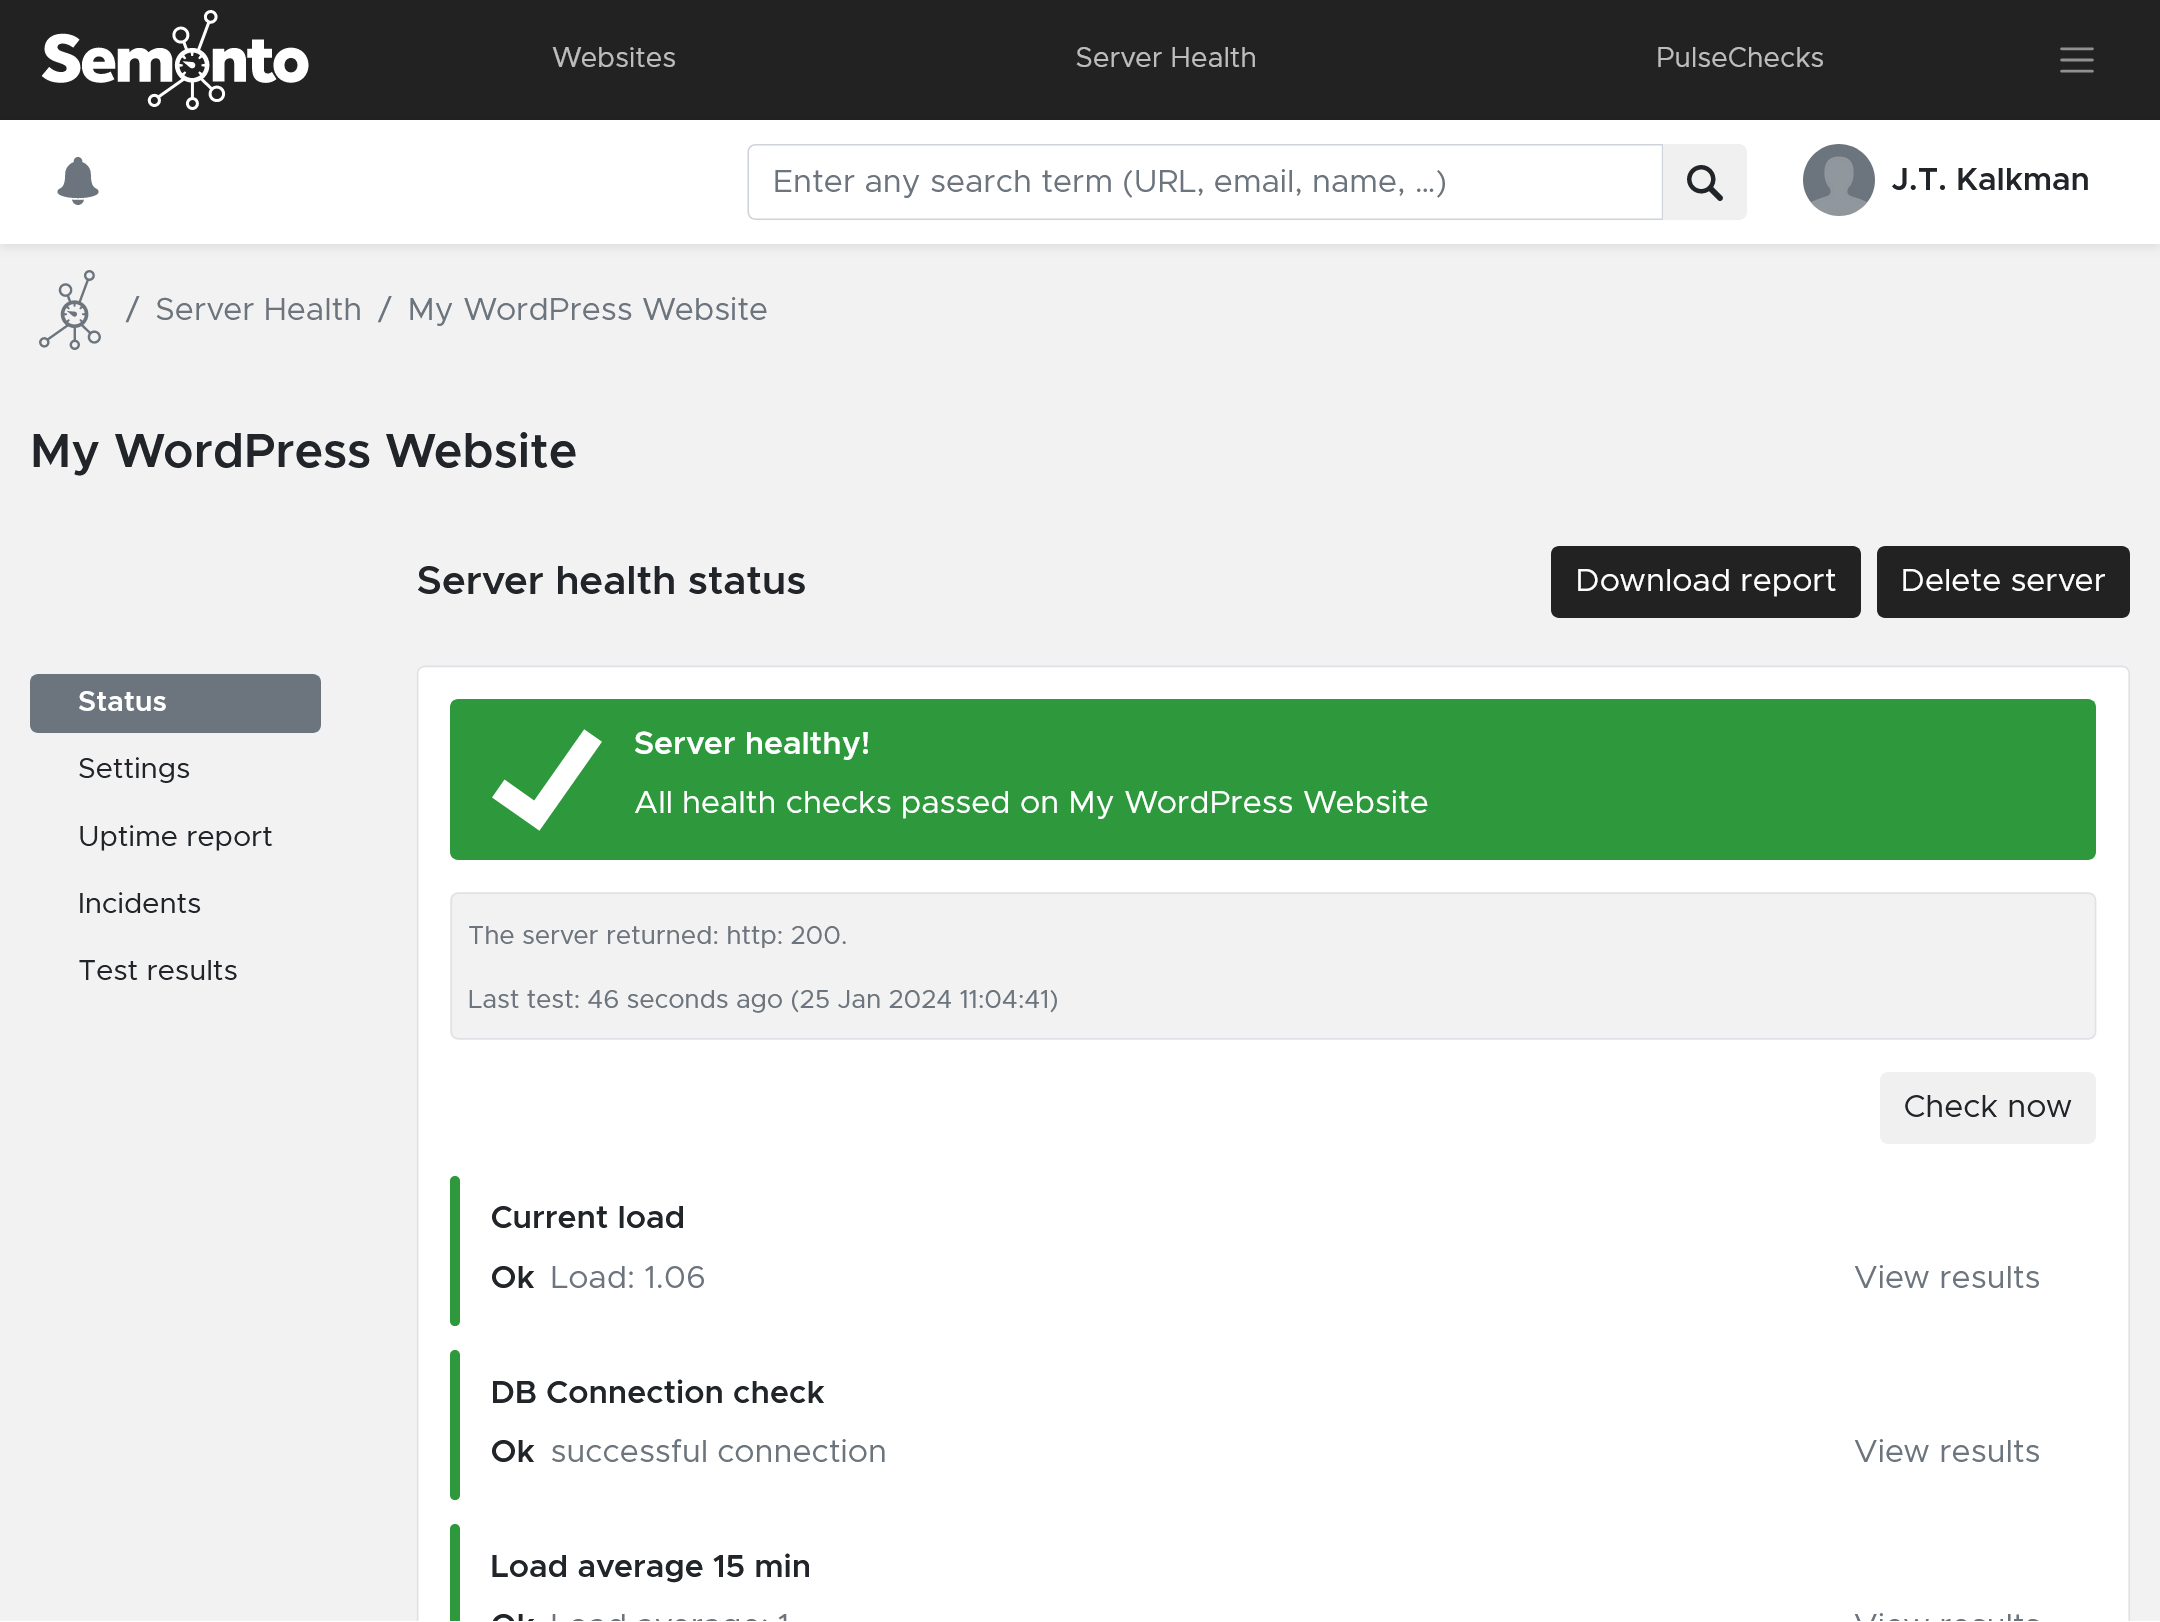2160x1622 pixels.
Task: Select the Status sidebar tab
Action: tap(175, 703)
